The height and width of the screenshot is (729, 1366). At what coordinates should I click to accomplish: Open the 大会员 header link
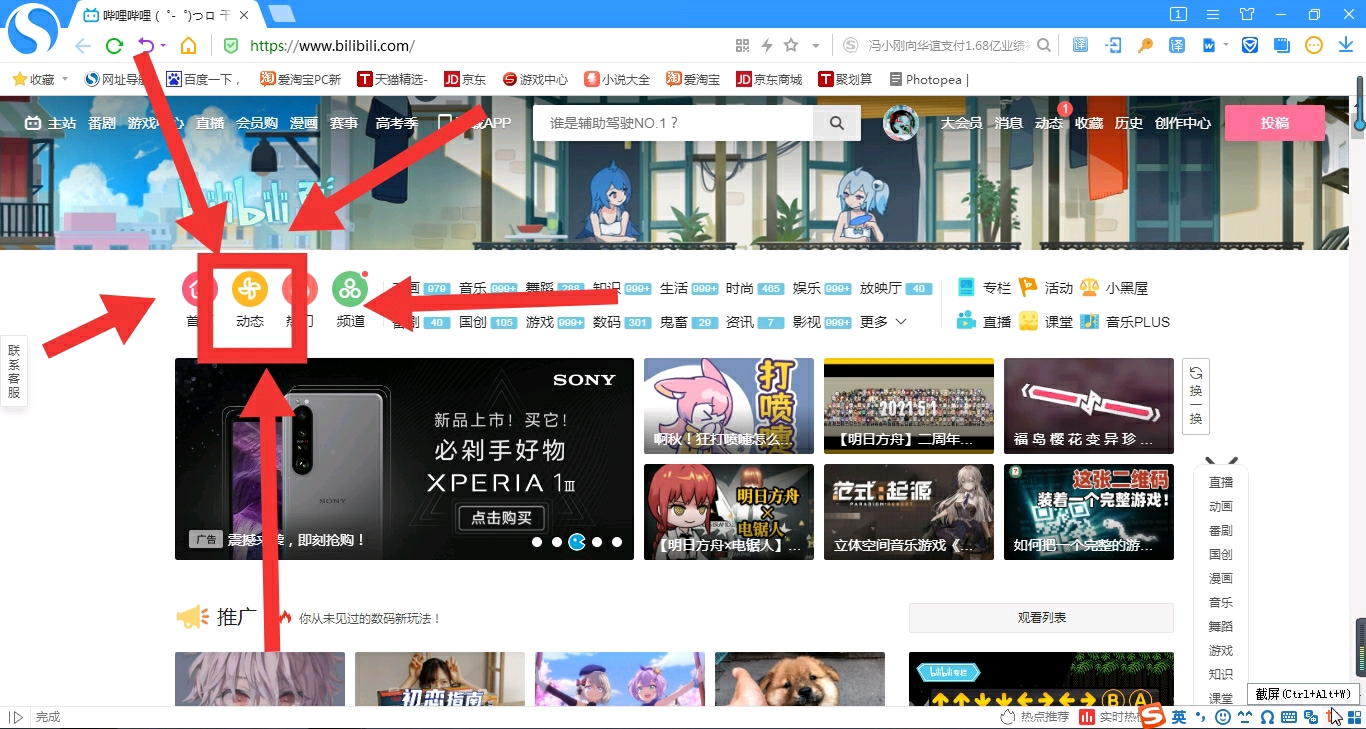click(961, 123)
